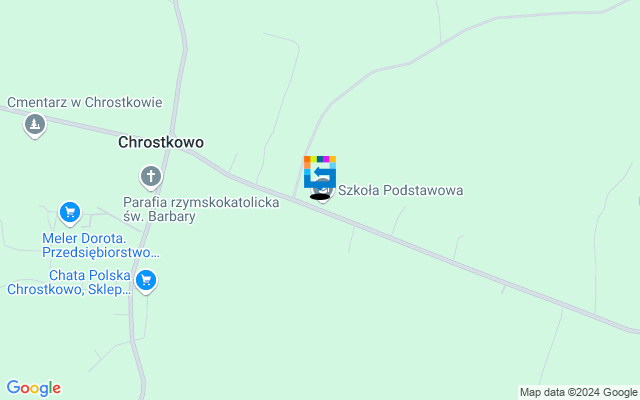Viewport: 640px width, 400px height.
Task: Click the Chrostkowo town name label
Action: tap(161, 142)
